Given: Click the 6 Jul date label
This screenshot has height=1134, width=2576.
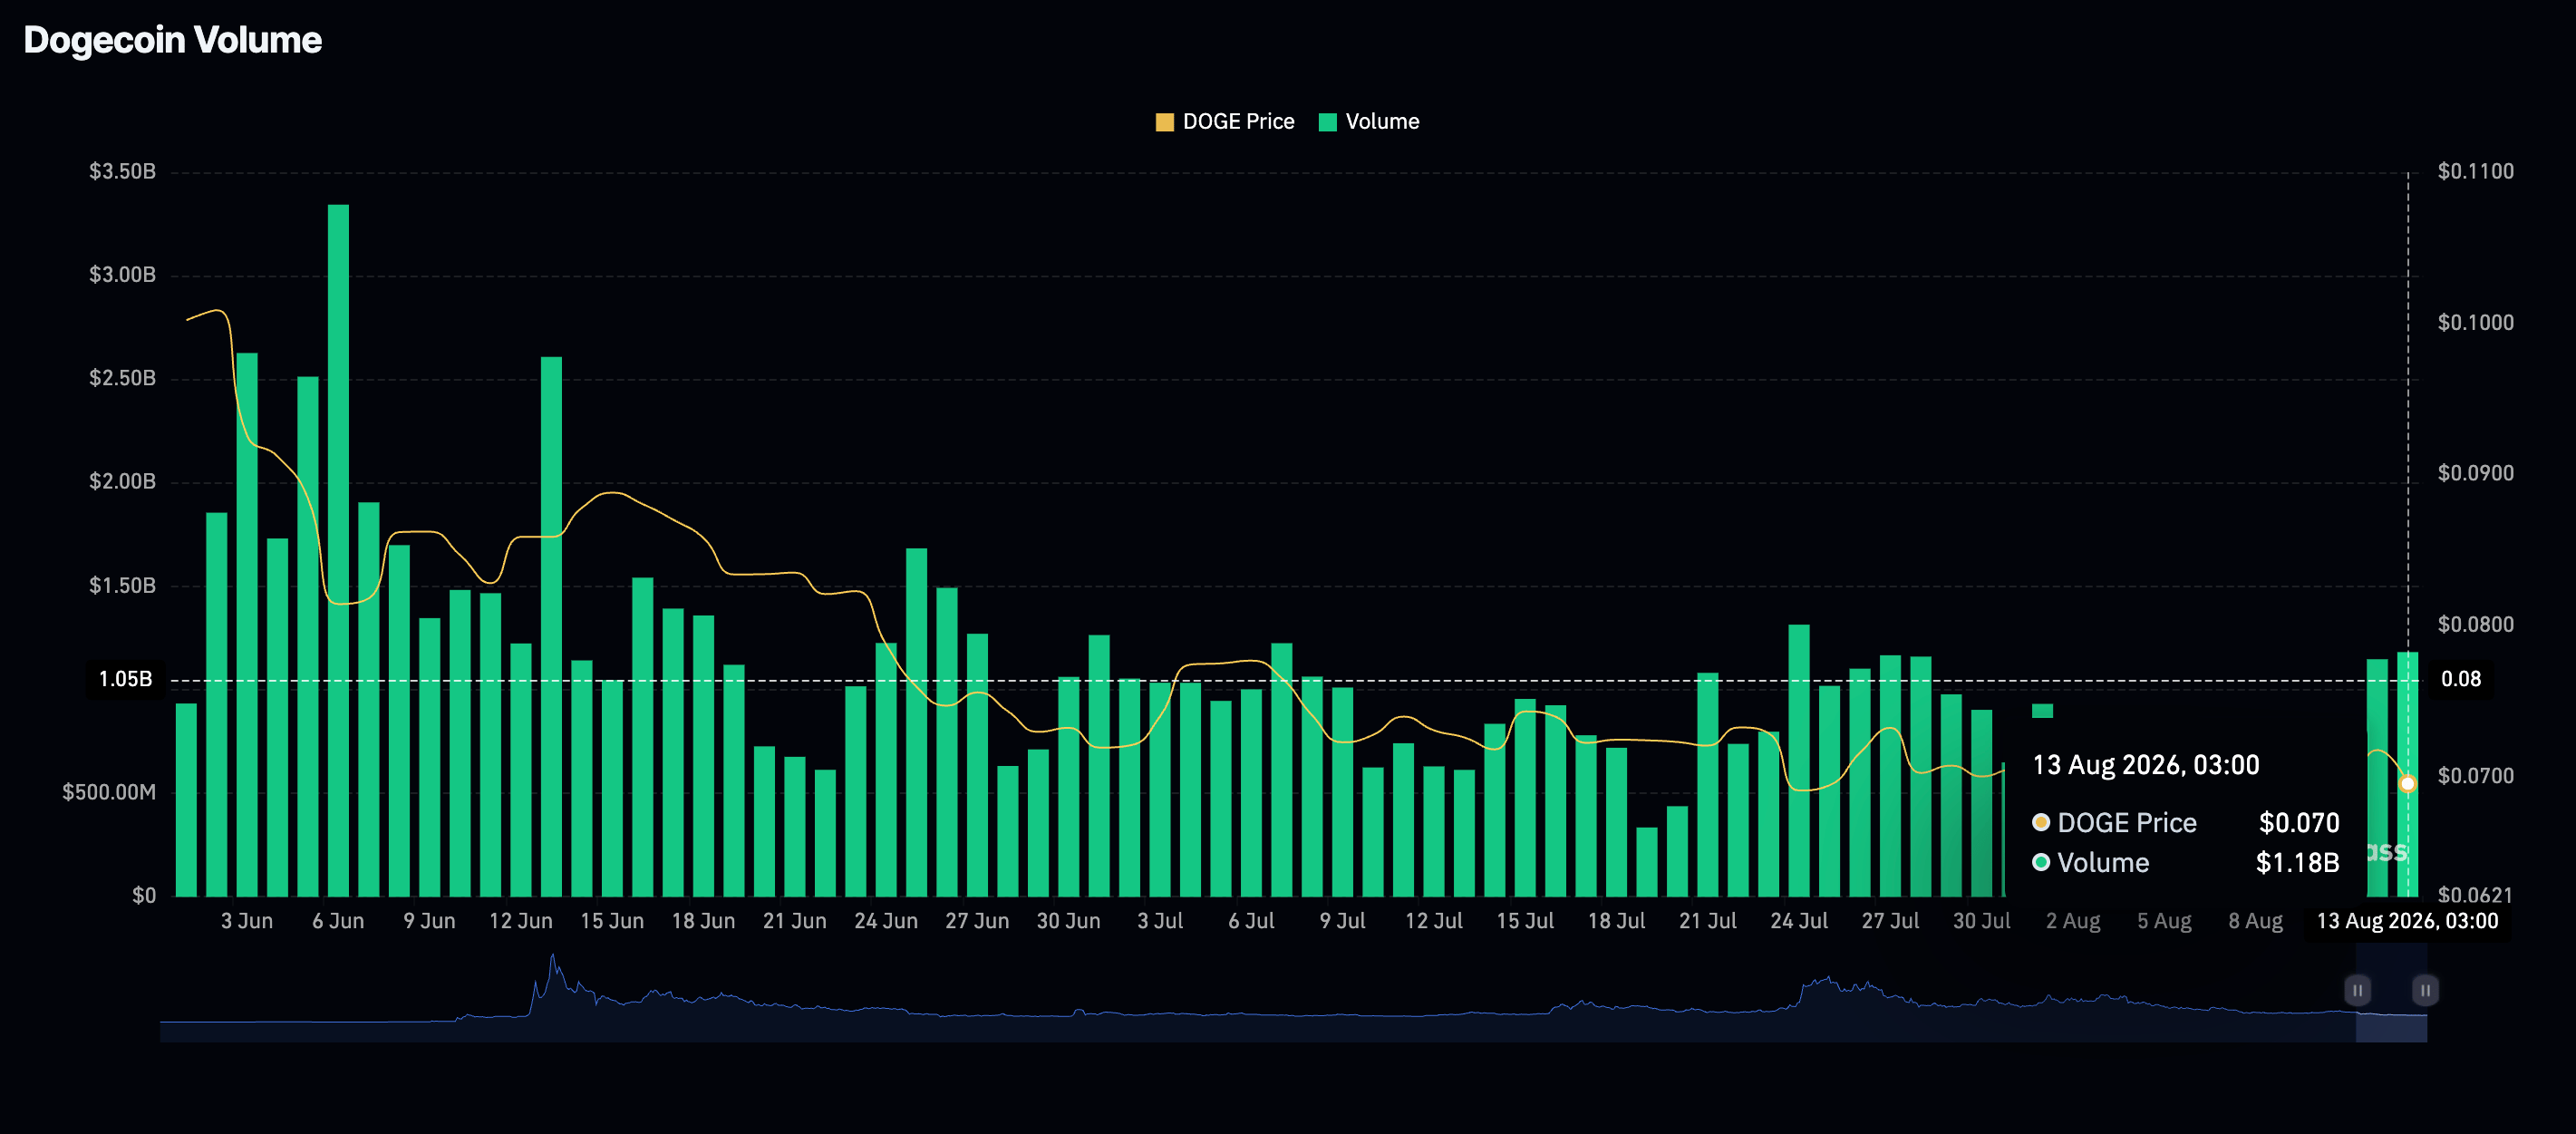Looking at the screenshot, I should [x=1251, y=921].
